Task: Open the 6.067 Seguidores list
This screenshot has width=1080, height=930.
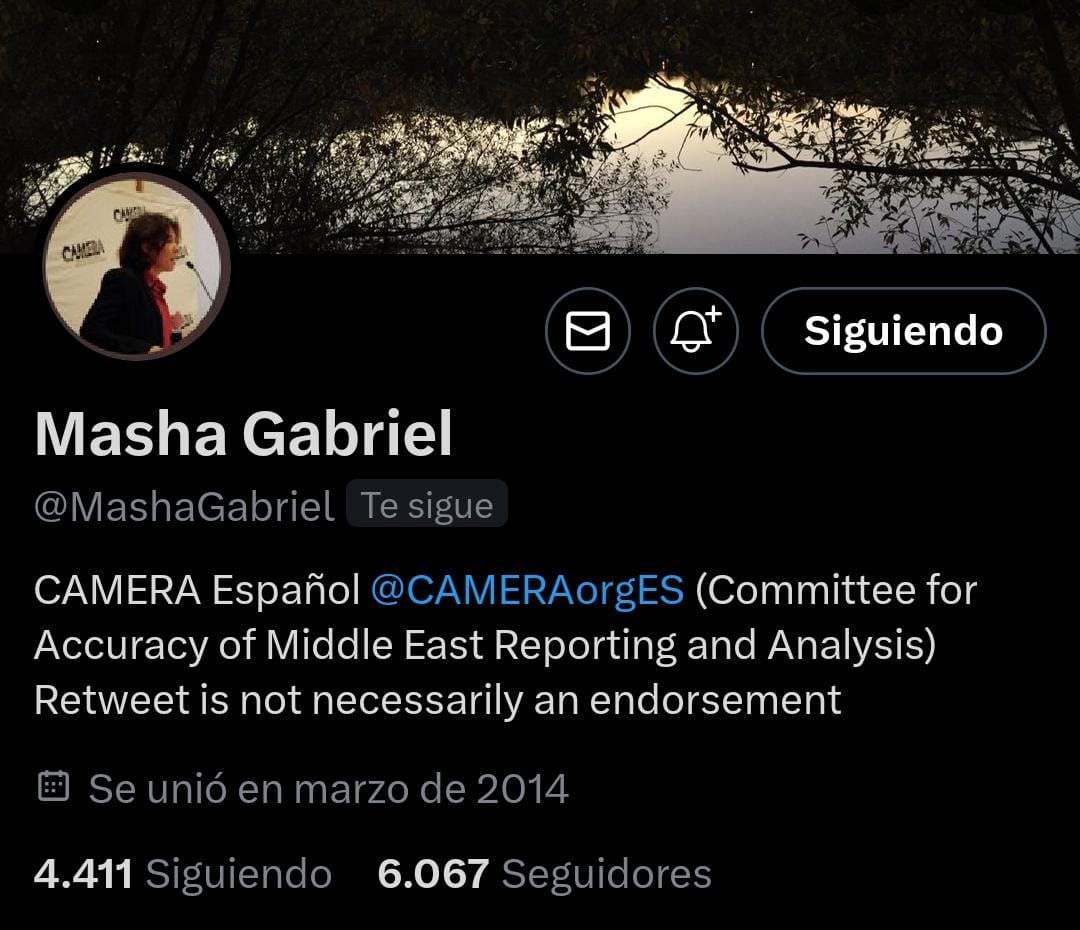Action: pos(544,874)
